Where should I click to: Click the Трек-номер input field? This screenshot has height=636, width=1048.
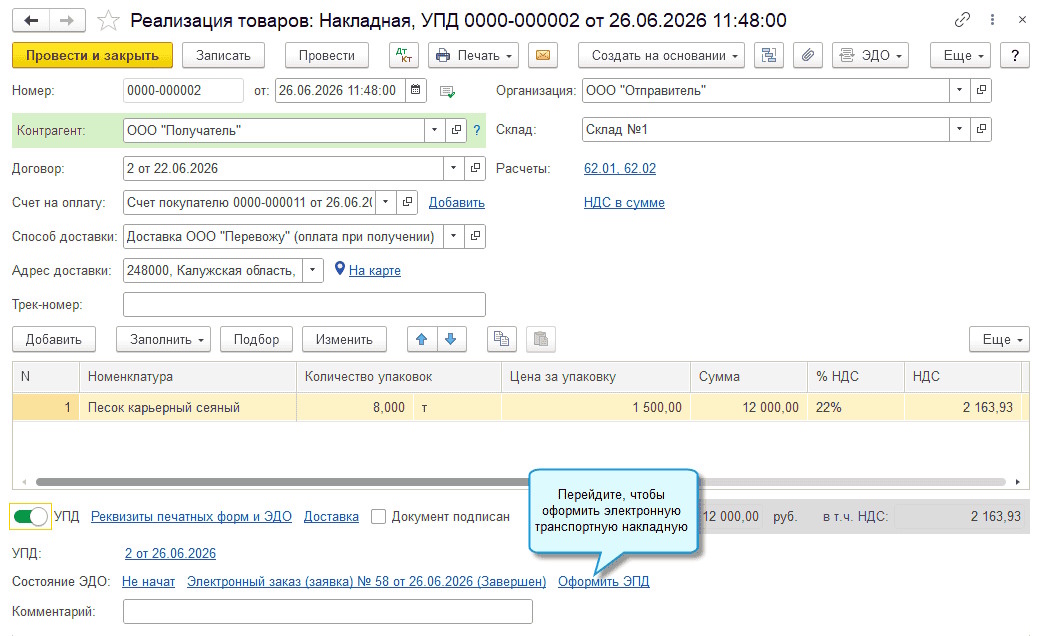click(x=304, y=305)
